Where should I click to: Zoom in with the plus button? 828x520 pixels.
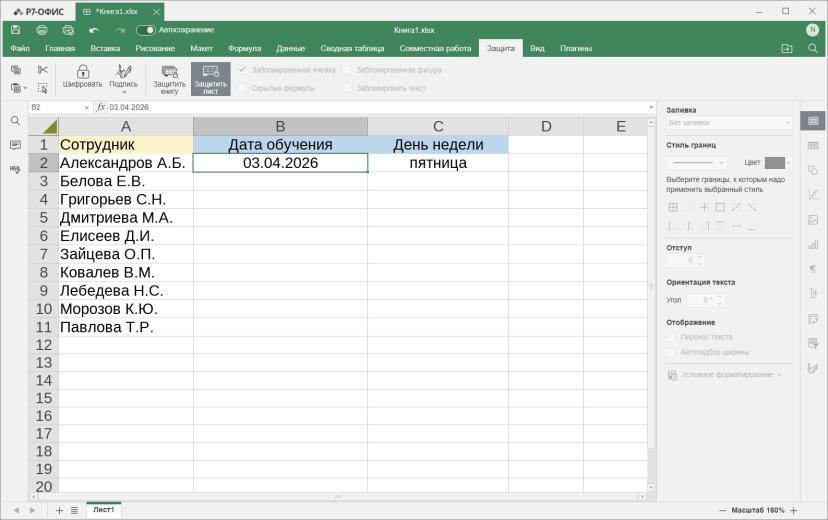[793, 510]
